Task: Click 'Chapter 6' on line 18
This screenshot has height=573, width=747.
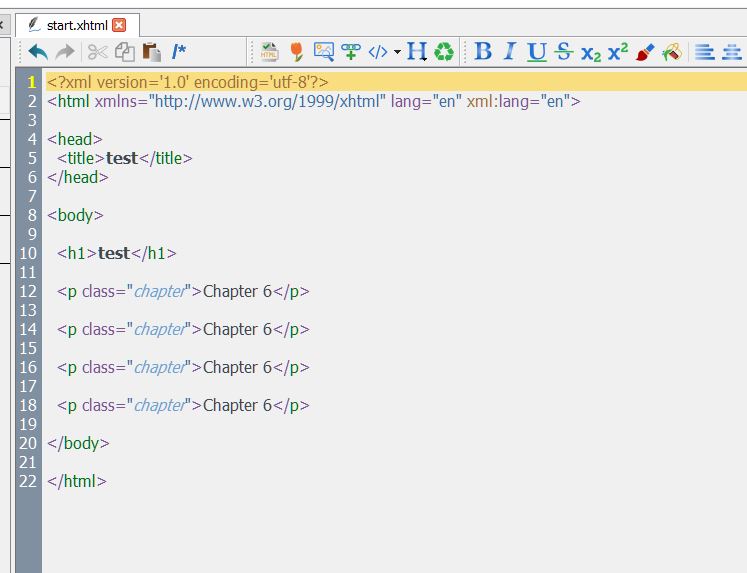Action: tap(237, 405)
